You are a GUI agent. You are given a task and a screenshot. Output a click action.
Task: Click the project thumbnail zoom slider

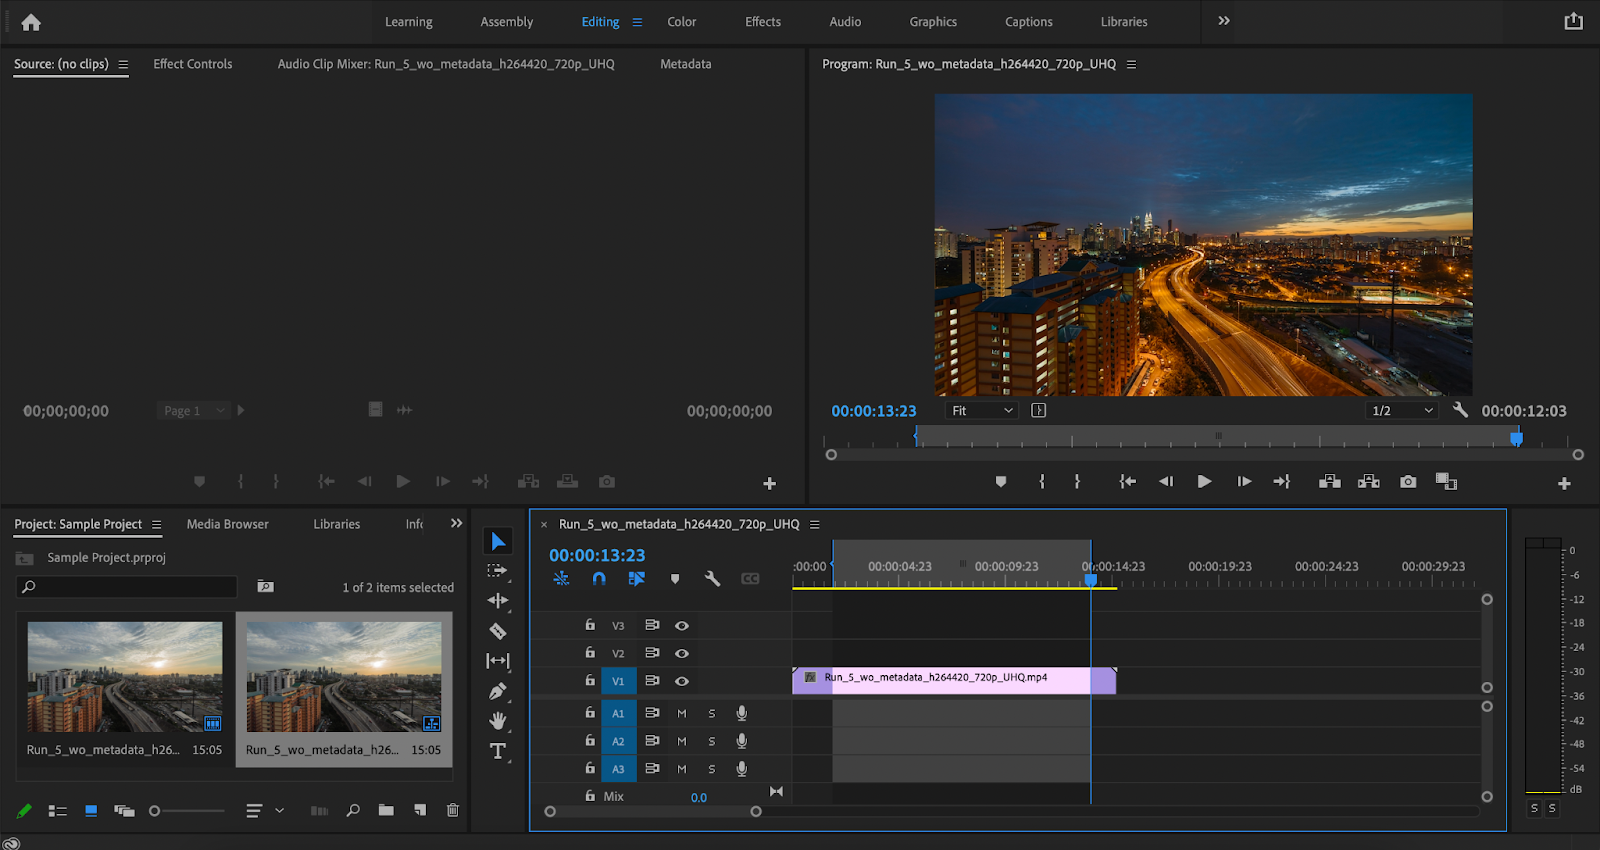click(155, 811)
